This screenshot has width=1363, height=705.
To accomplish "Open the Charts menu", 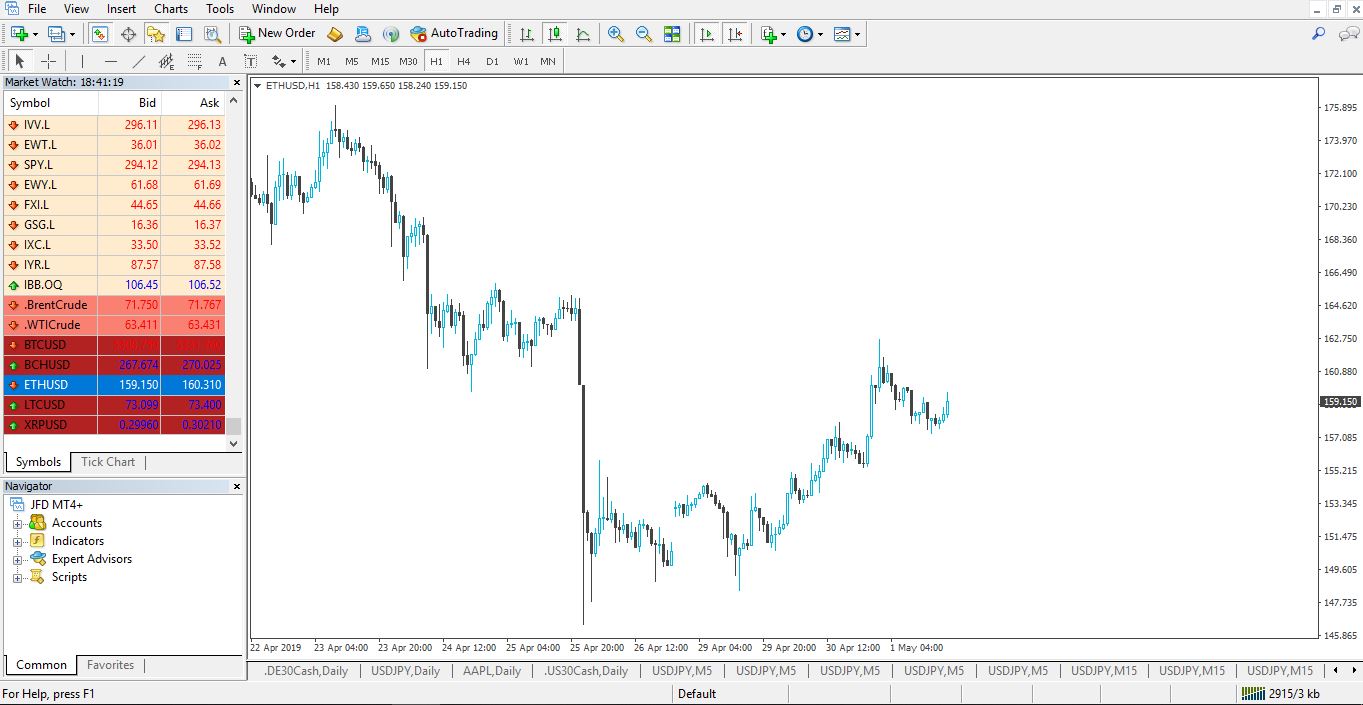I will coord(171,9).
